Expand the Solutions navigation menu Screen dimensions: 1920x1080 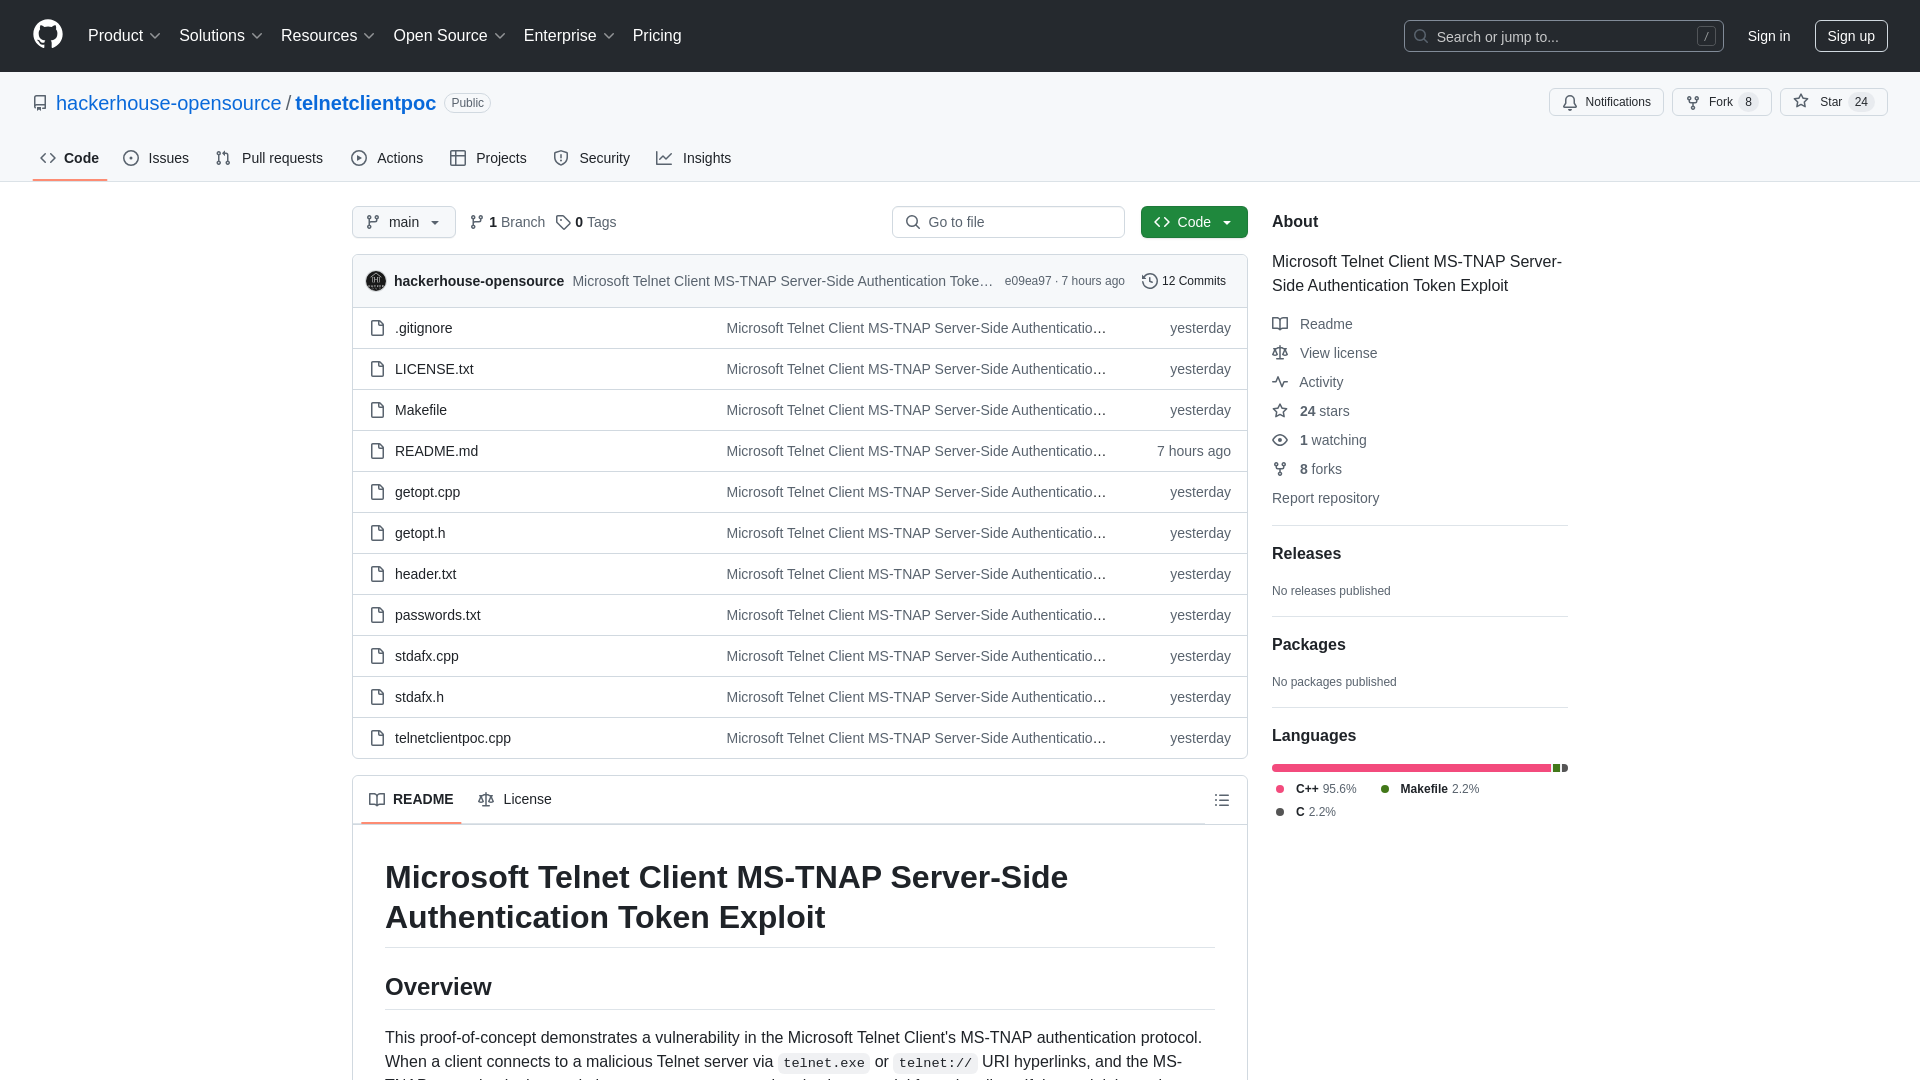(x=221, y=36)
